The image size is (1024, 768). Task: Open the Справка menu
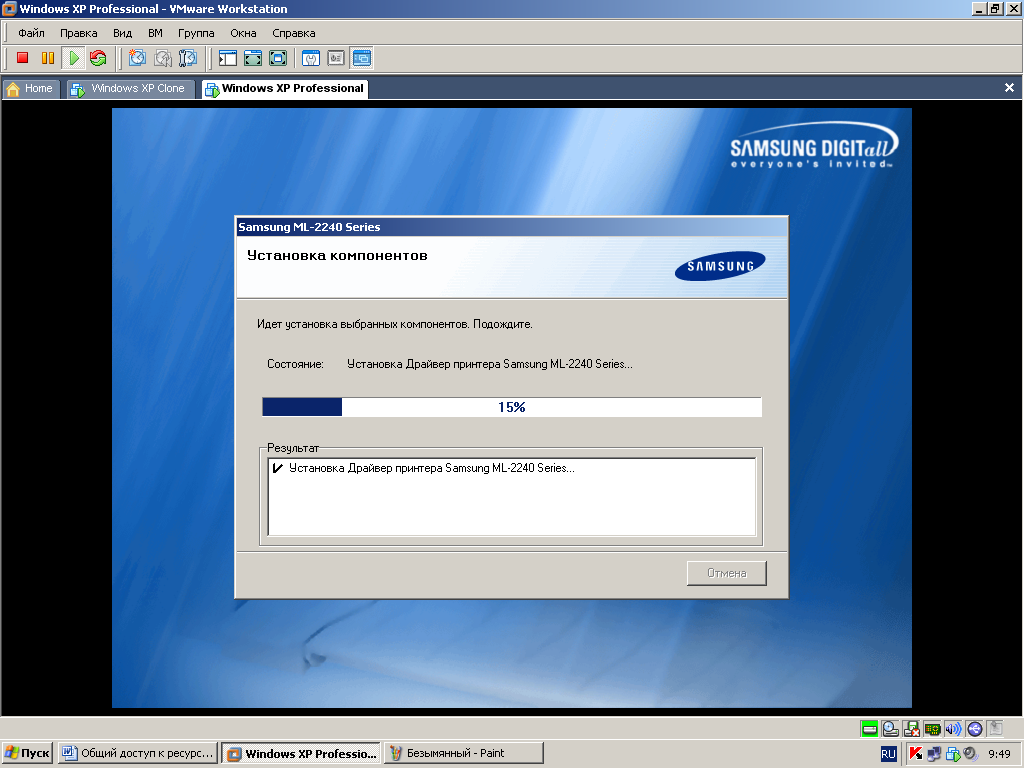click(x=294, y=33)
